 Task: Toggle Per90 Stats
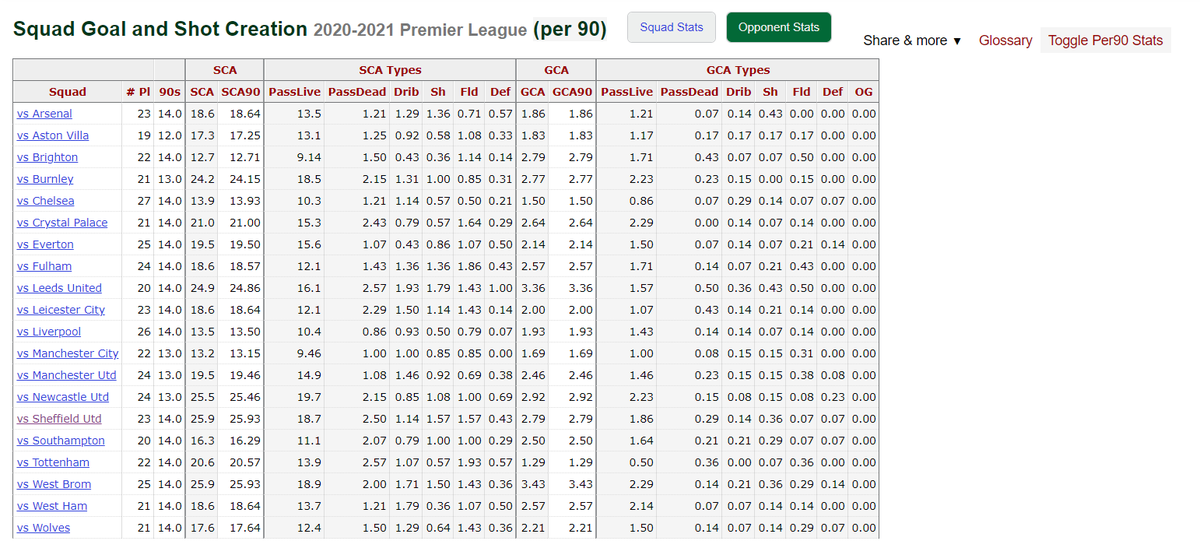[x=1105, y=41]
